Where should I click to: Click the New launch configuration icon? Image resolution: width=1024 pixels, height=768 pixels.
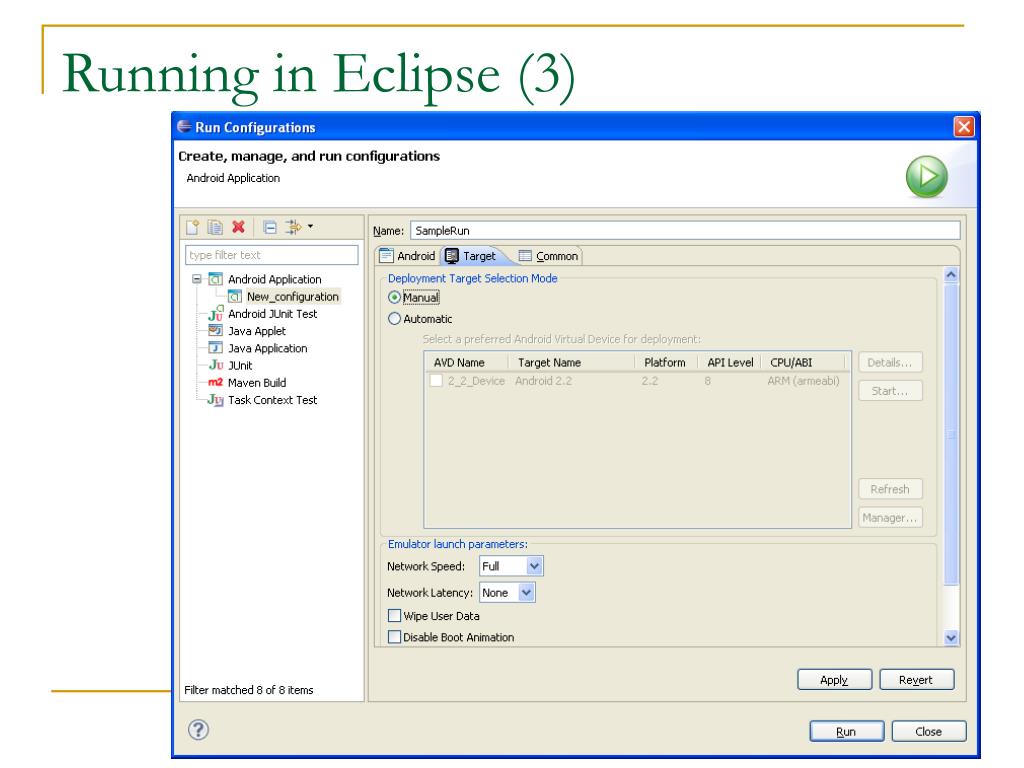coord(193,227)
